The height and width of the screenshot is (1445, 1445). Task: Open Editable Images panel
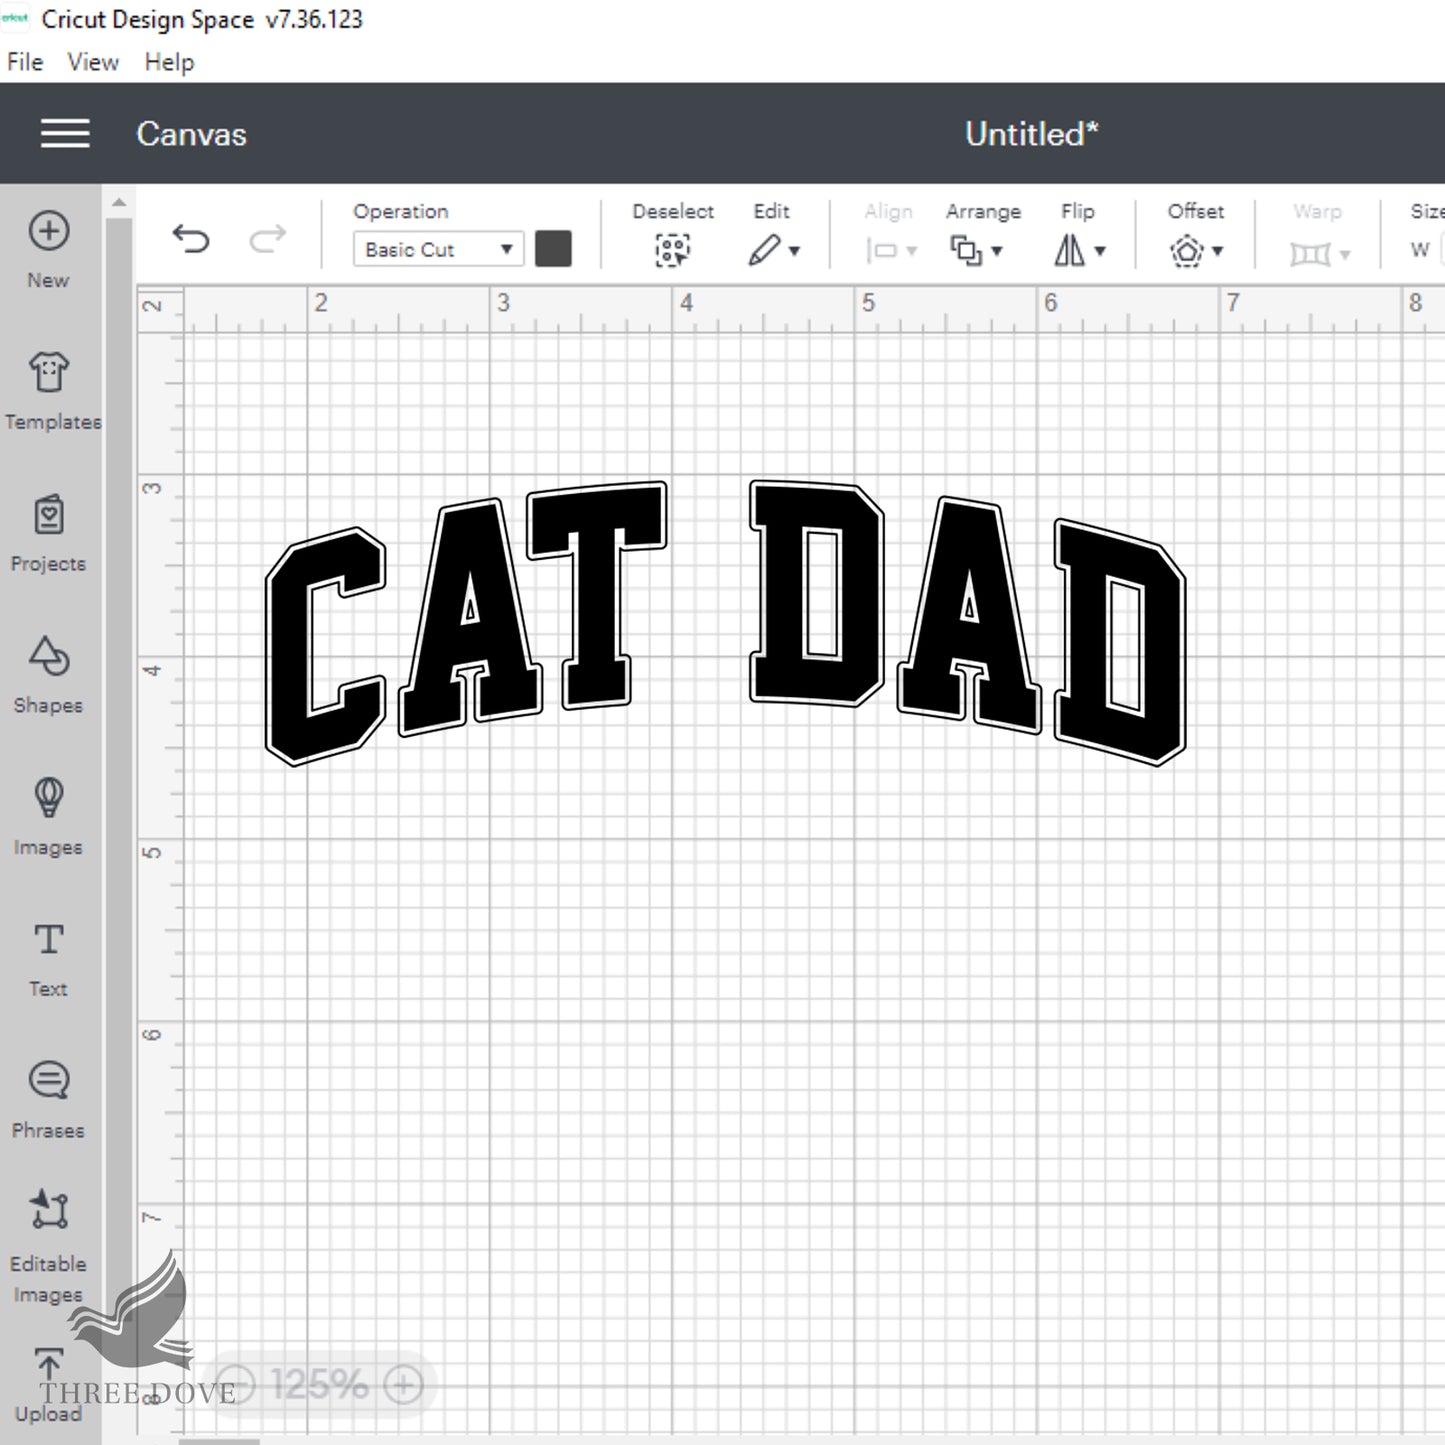pyautogui.click(x=48, y=1246)
